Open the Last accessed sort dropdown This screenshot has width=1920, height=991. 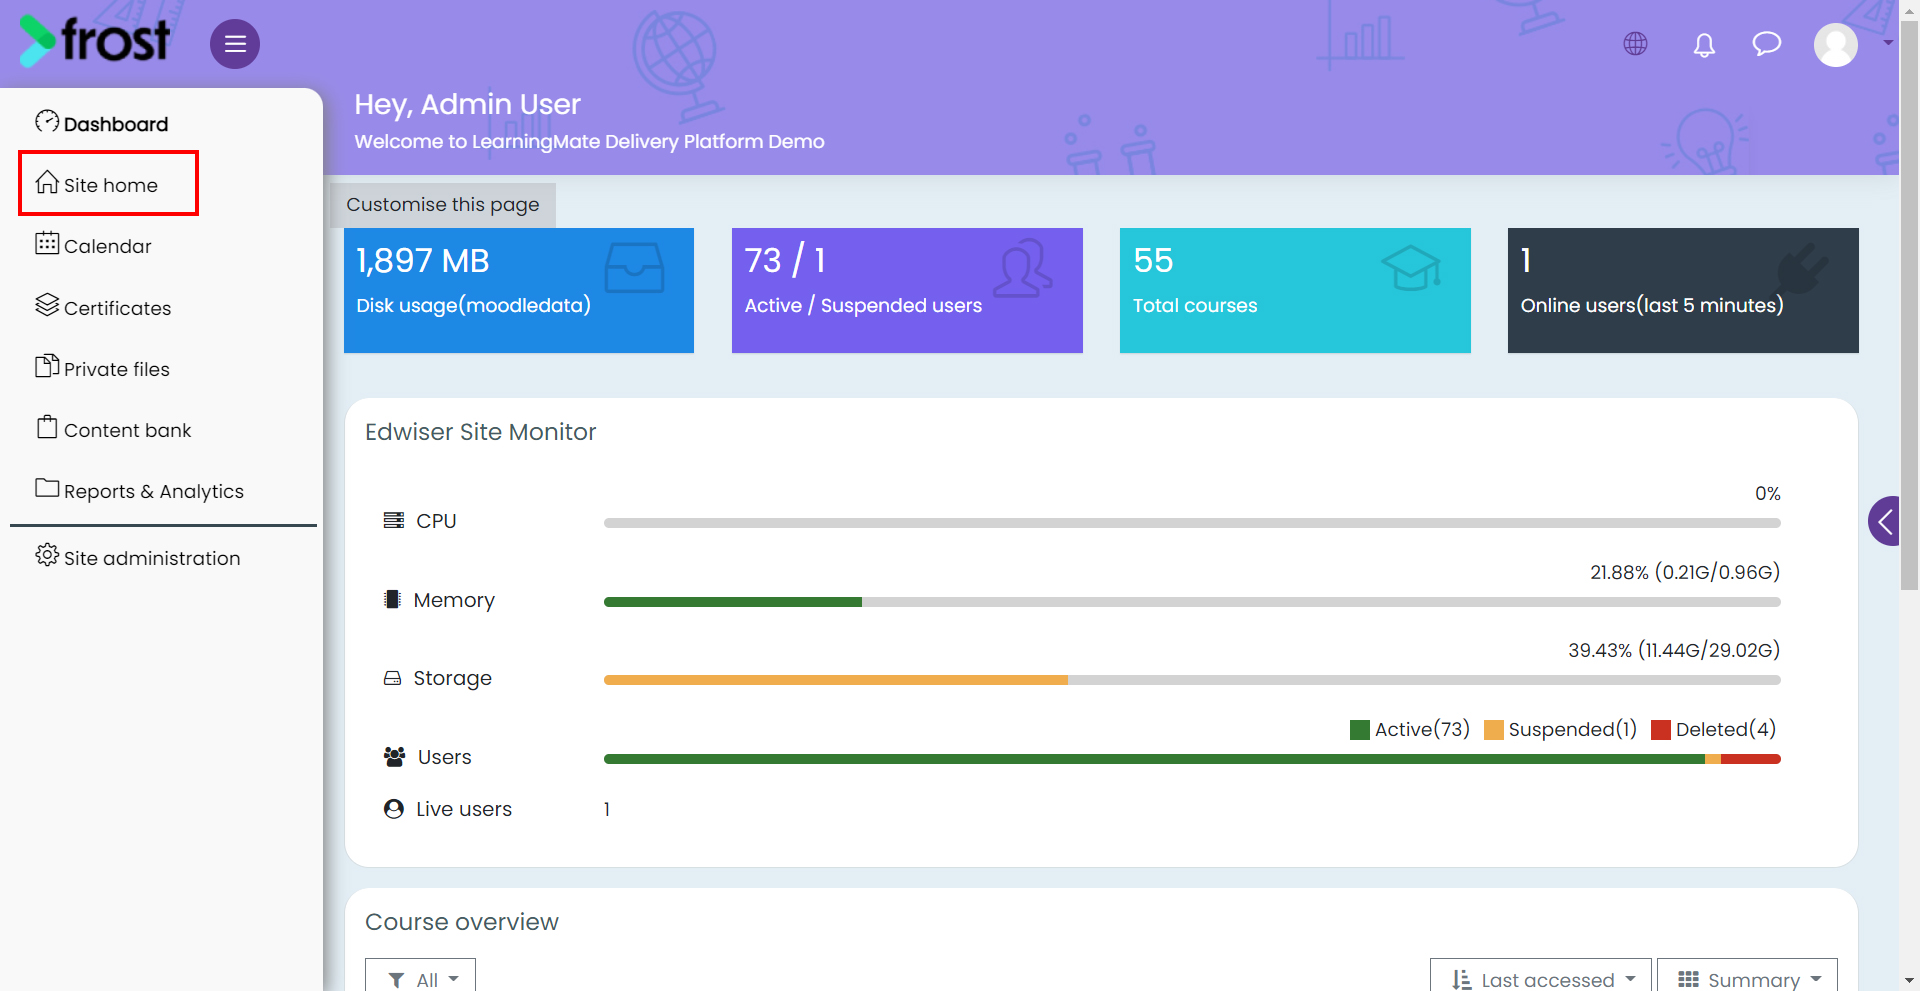point(1541,977)
